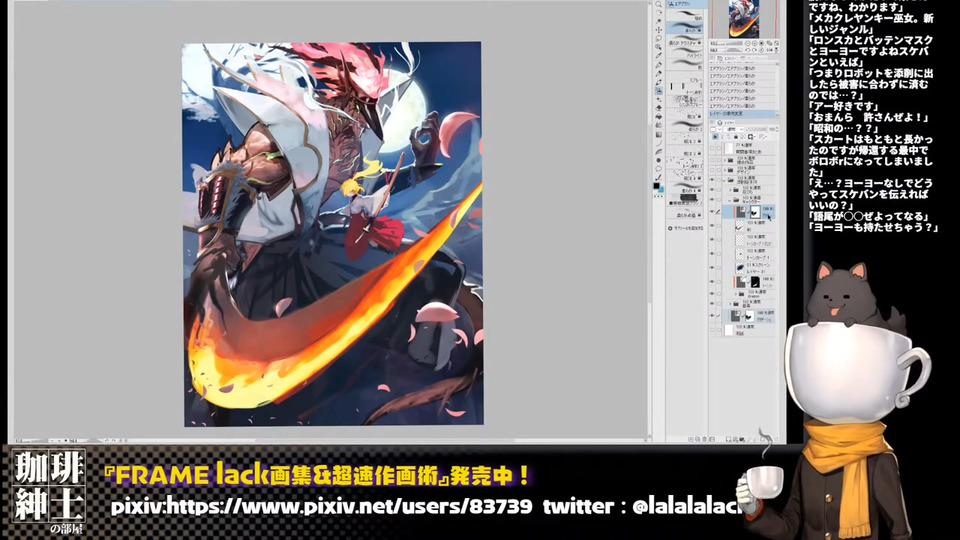
Task: Show the hidden デザイン folder
Action: point(712,170)
